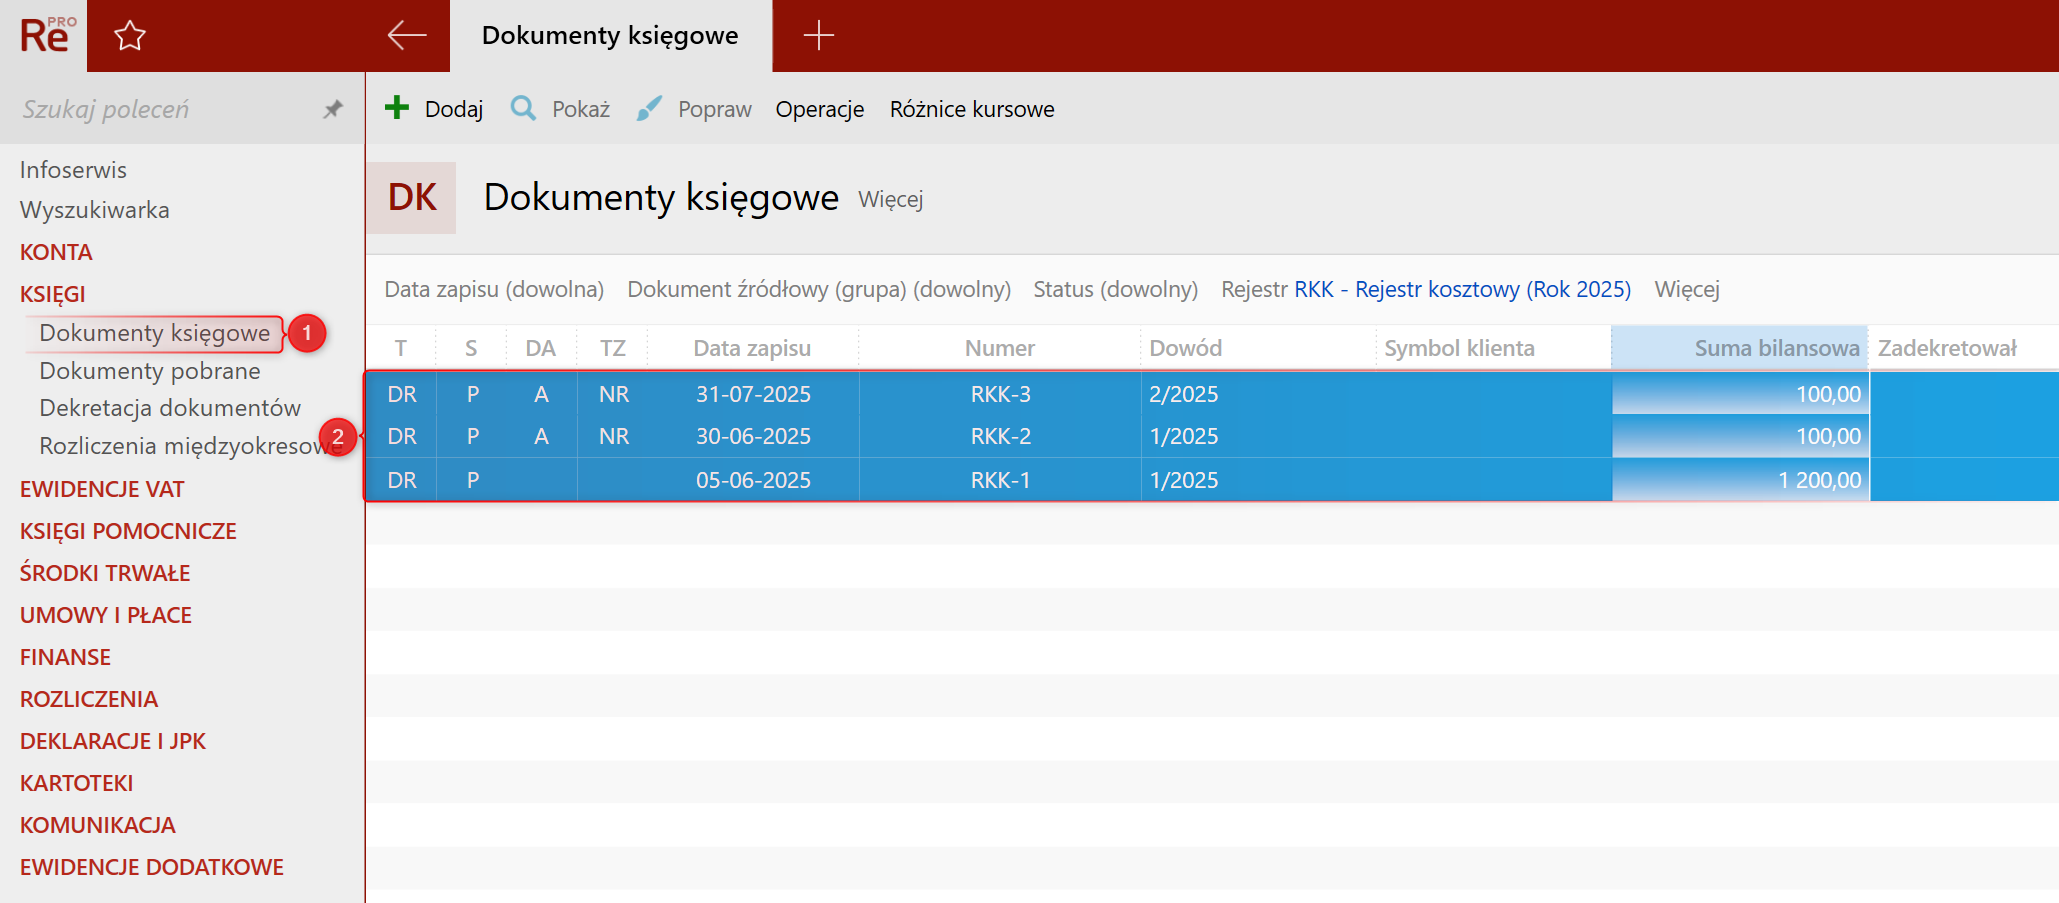Open favorites with the star icon

pos(130,36)
